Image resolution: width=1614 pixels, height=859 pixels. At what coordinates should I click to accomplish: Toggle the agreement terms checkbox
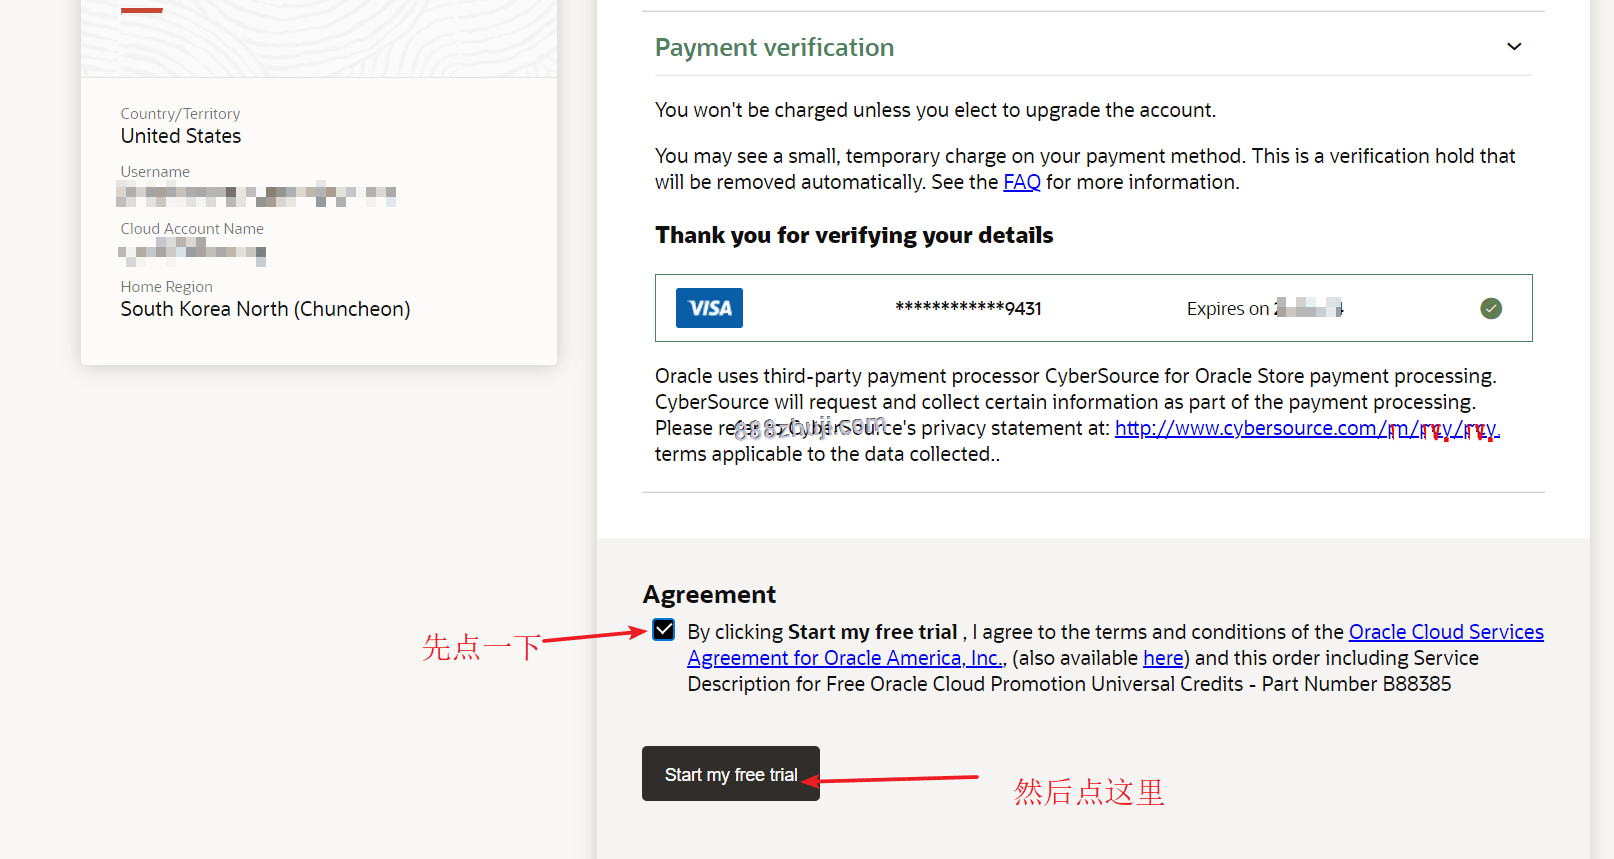click(x=664, y=630)
